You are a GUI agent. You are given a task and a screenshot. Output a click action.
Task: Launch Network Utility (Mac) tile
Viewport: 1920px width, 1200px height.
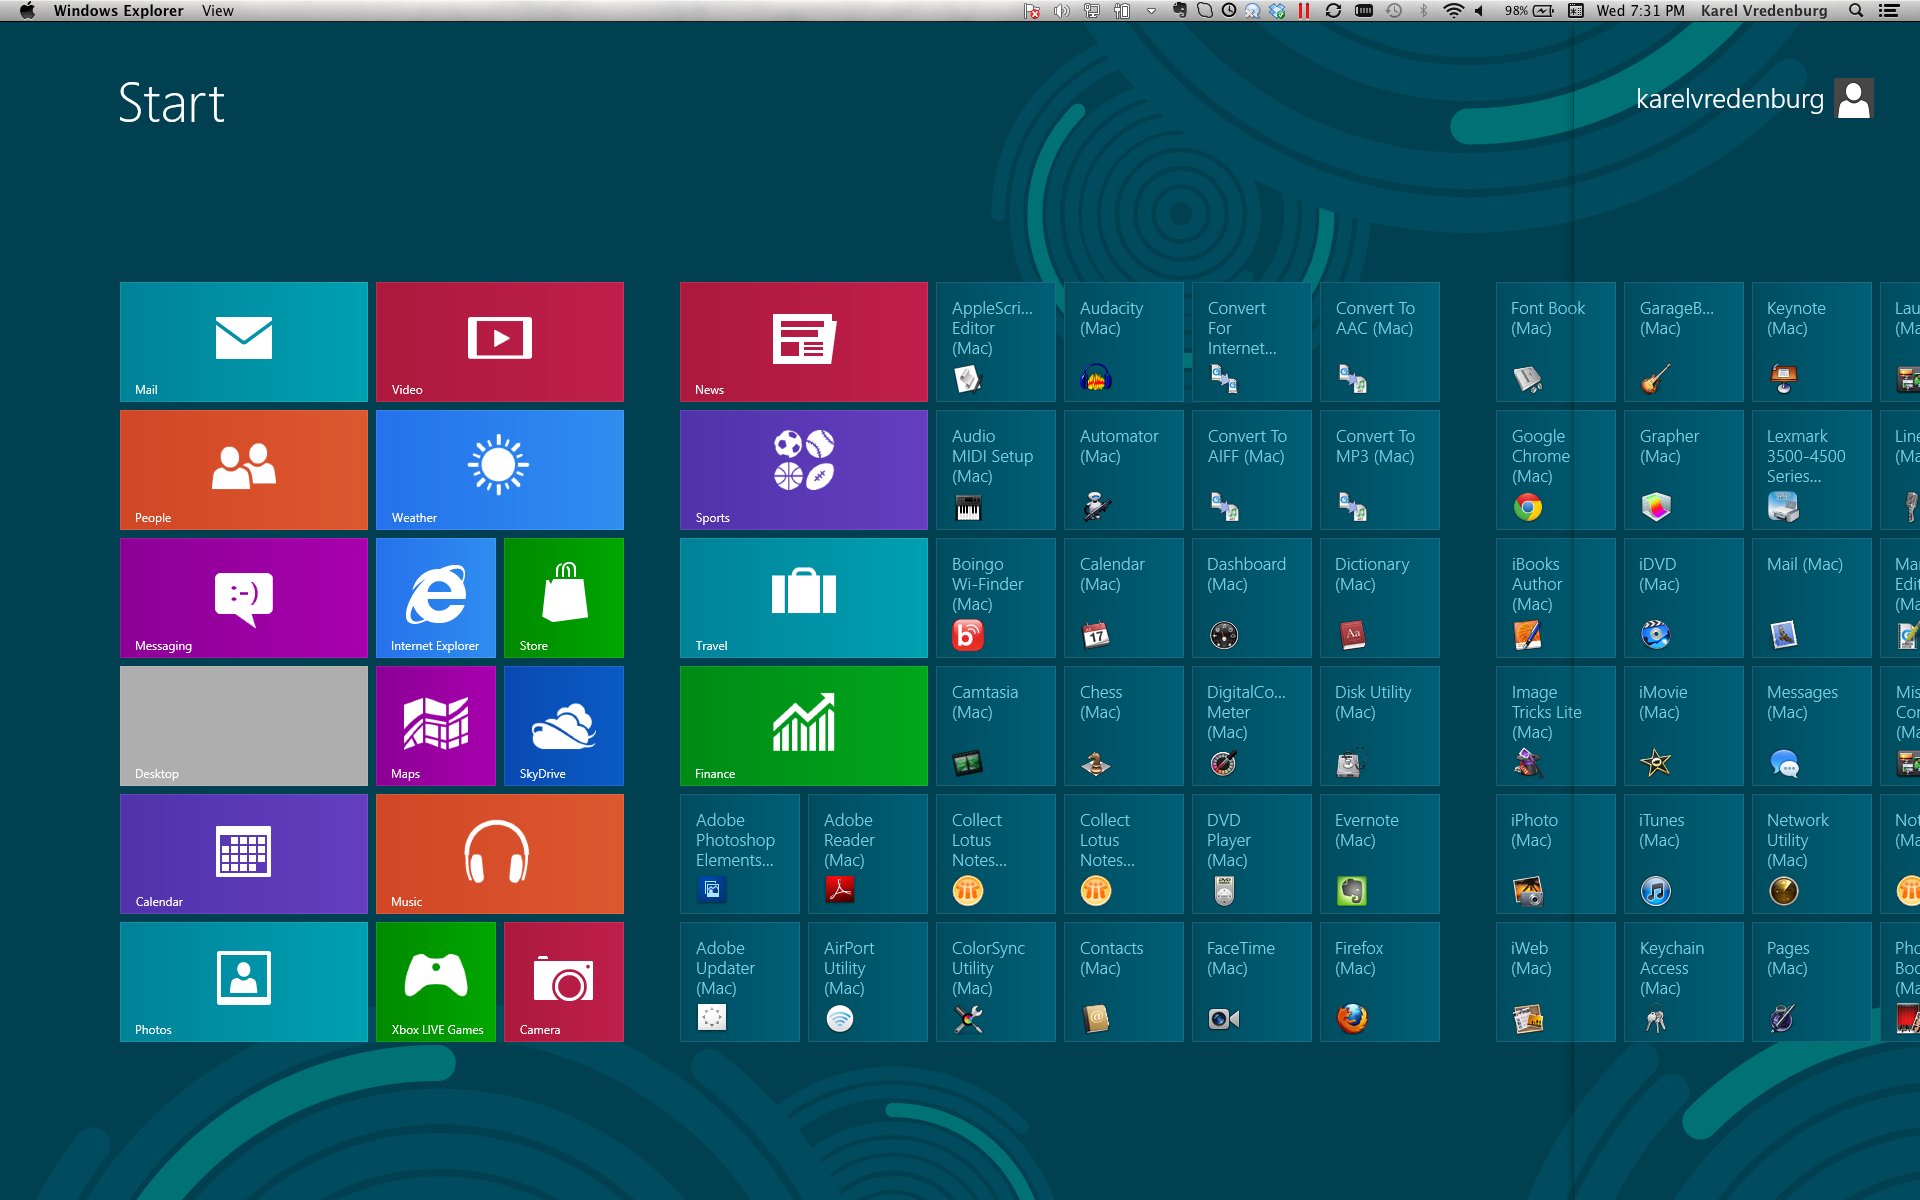pyautogui.click(x=1812, y=854)
